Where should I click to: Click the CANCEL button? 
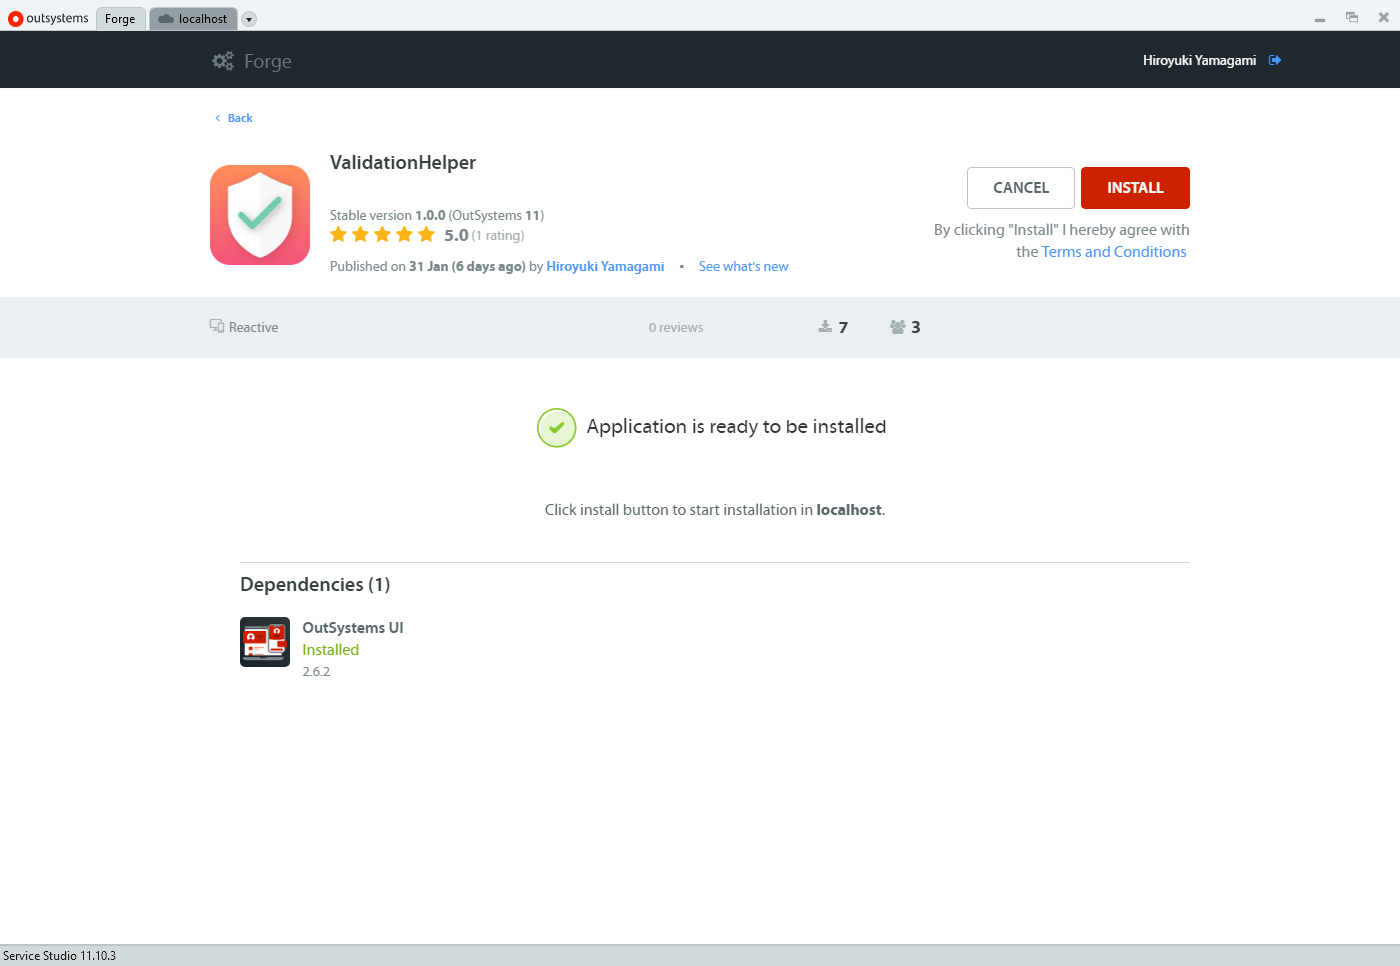(1021, 188)
